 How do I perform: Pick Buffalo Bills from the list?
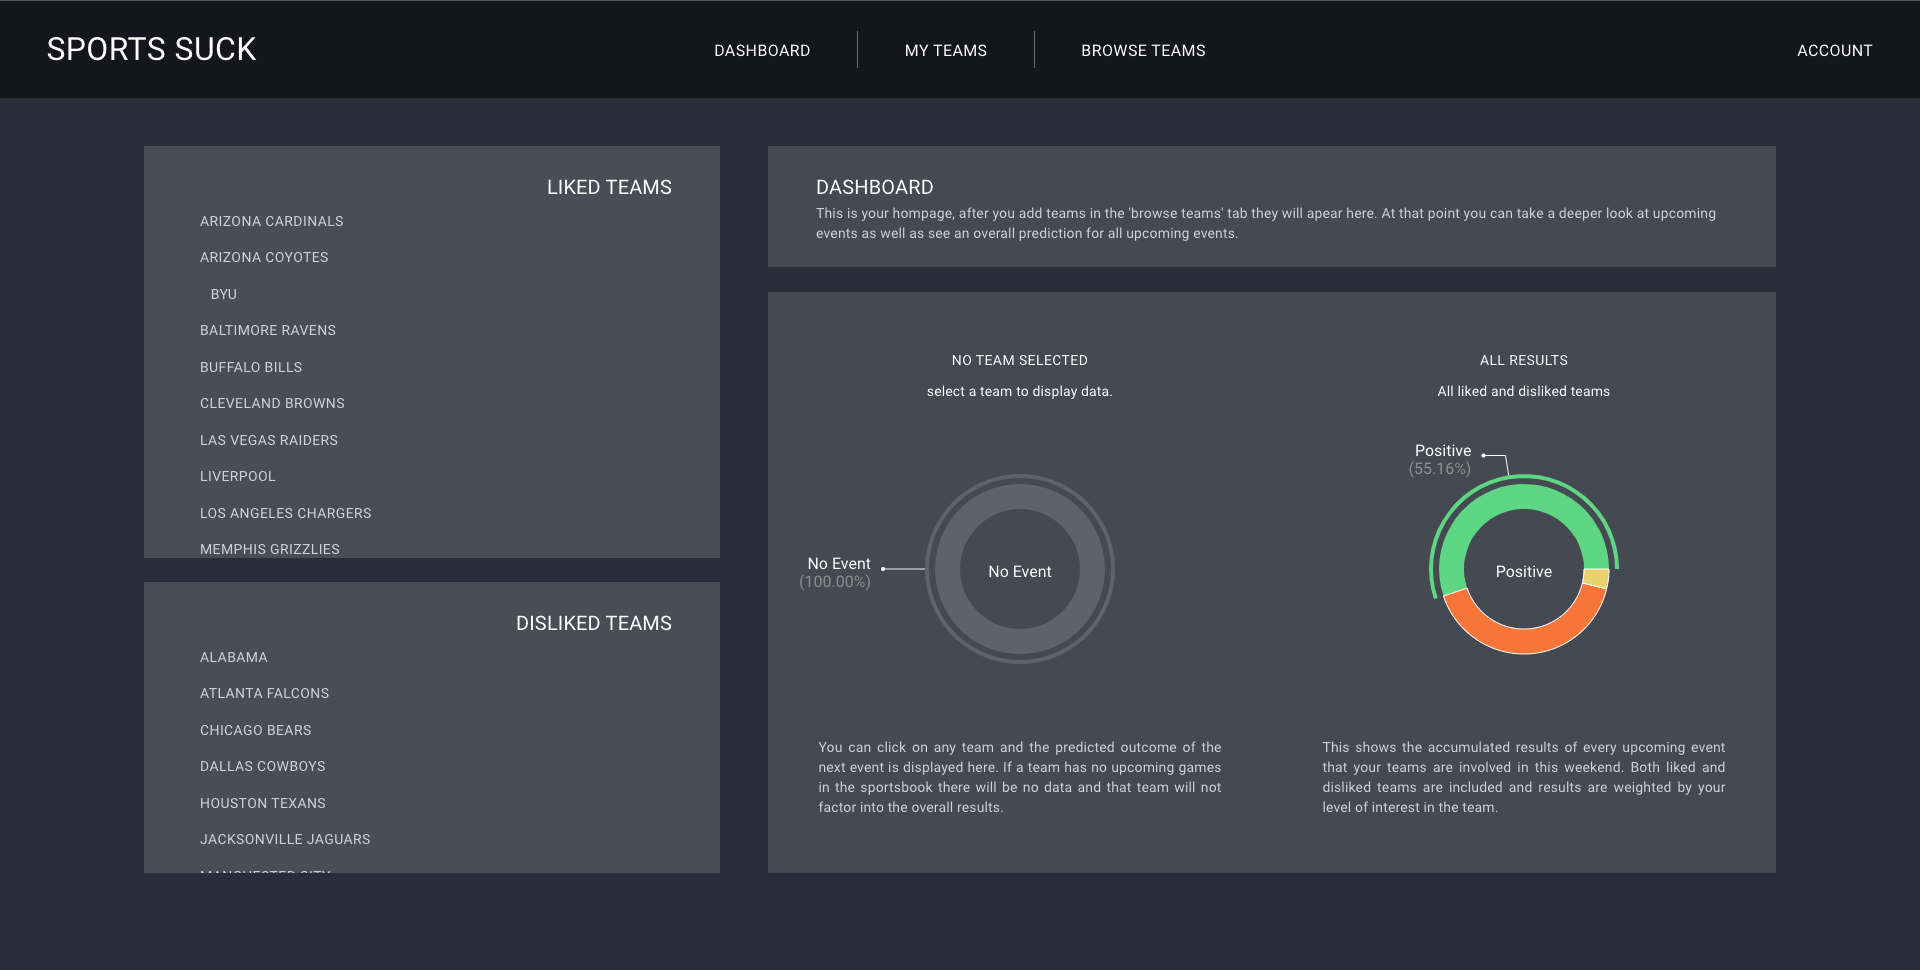pyautogui.click(x=251, y=367)
